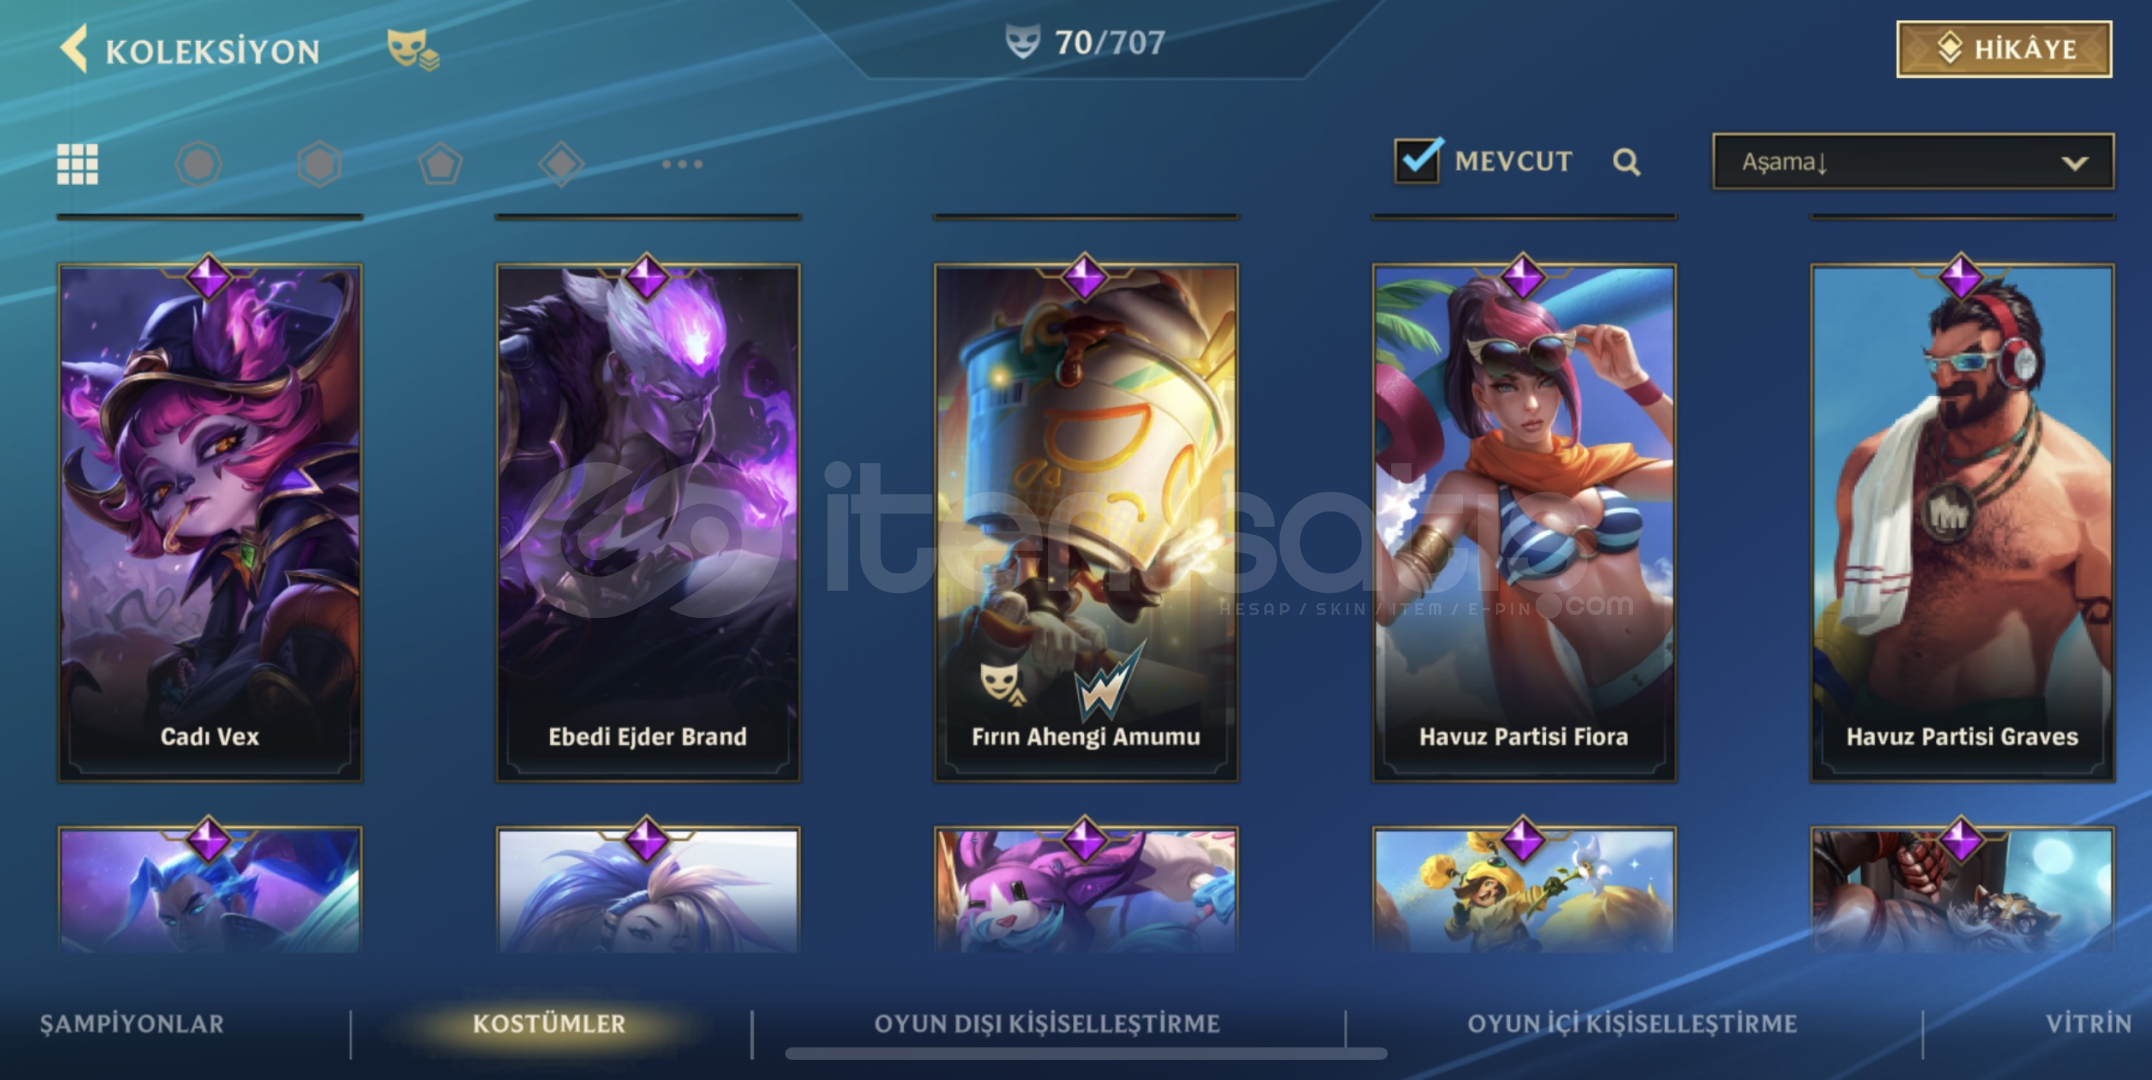Open the Havuz Partisi Fiora skin card

pos(1524,523)
